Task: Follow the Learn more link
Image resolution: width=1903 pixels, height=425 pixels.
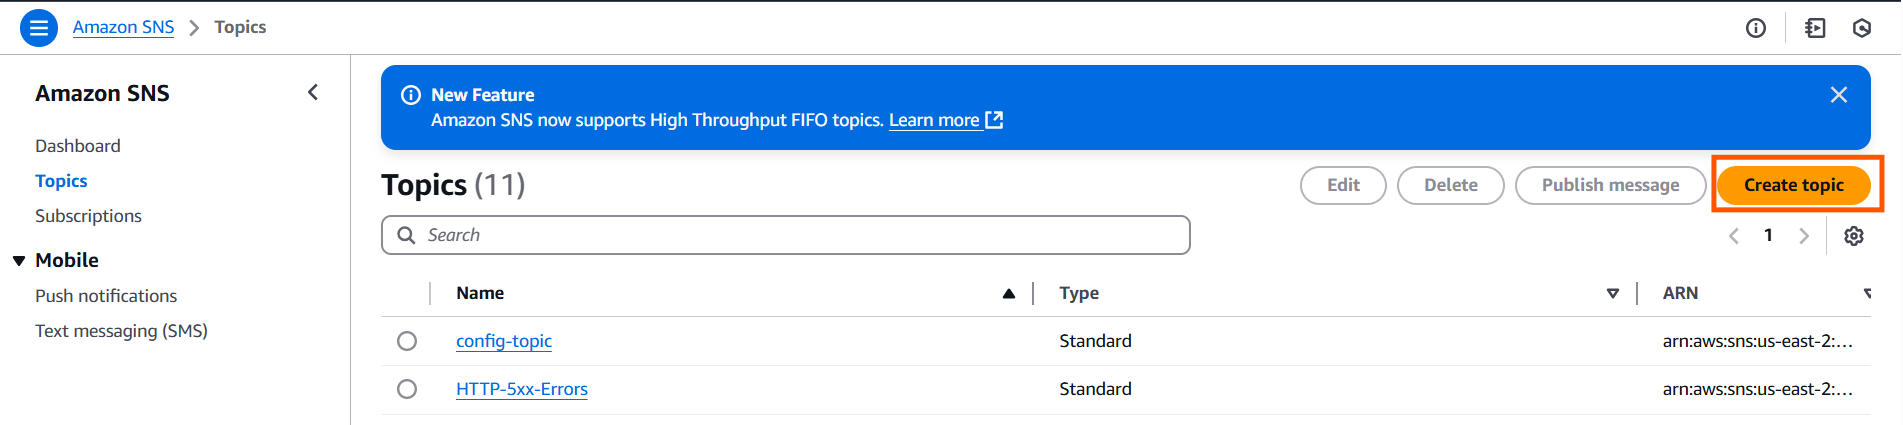Action: click(934, 120)
